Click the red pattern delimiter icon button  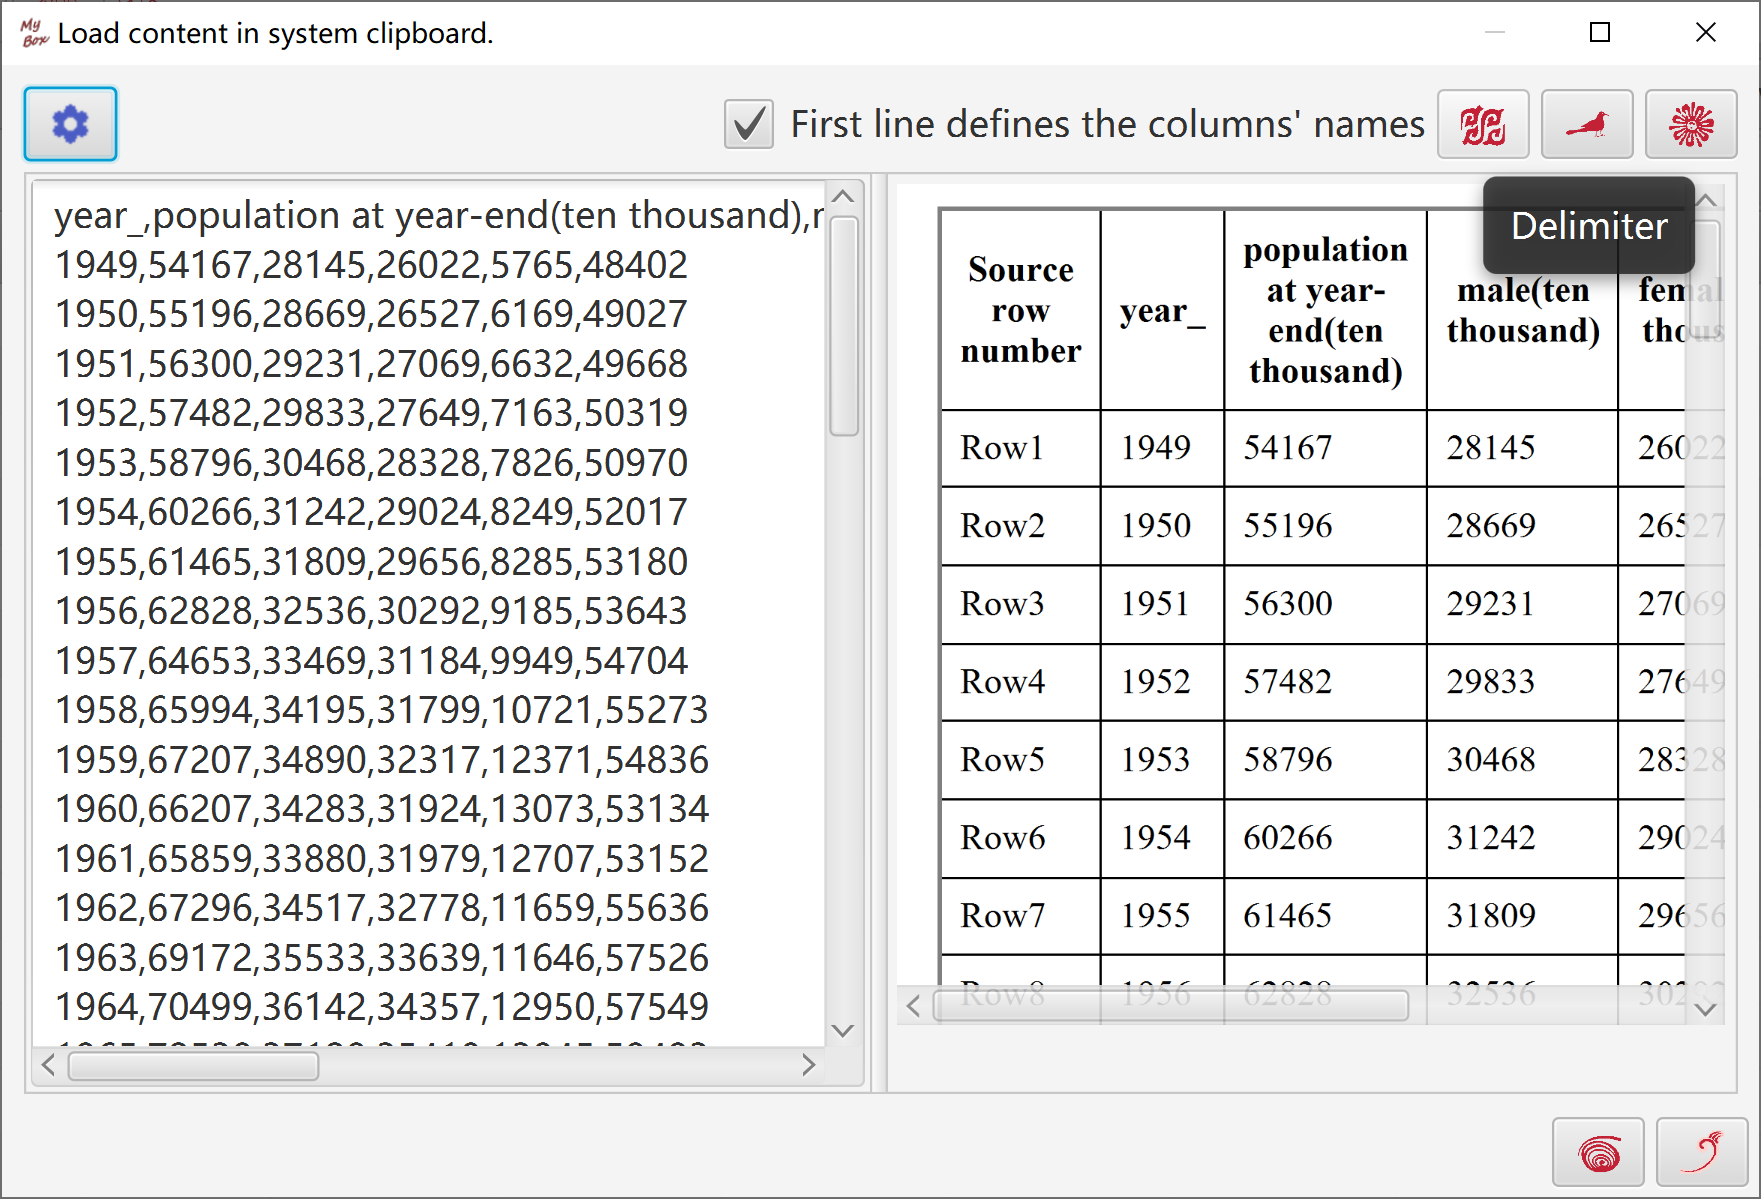point(1483,124)
